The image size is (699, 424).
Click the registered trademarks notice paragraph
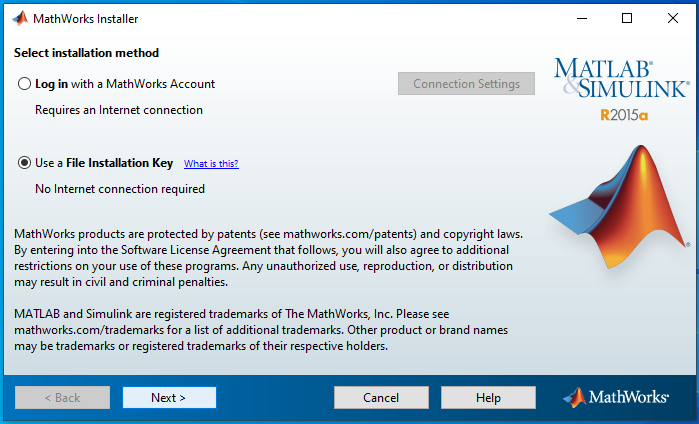[x=260, y=330]
